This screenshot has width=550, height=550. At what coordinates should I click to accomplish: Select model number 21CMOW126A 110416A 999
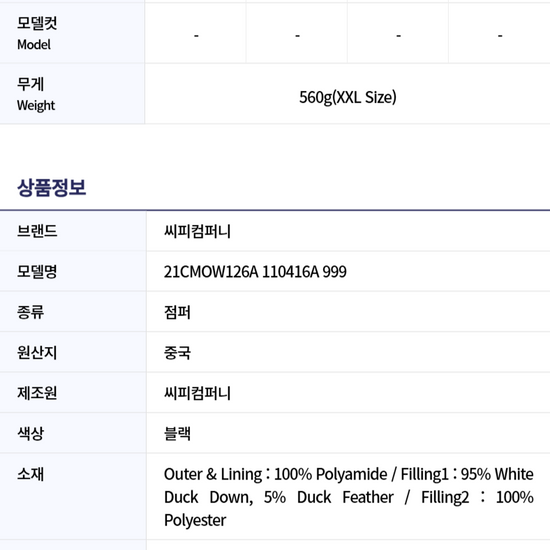coord(255,271)
